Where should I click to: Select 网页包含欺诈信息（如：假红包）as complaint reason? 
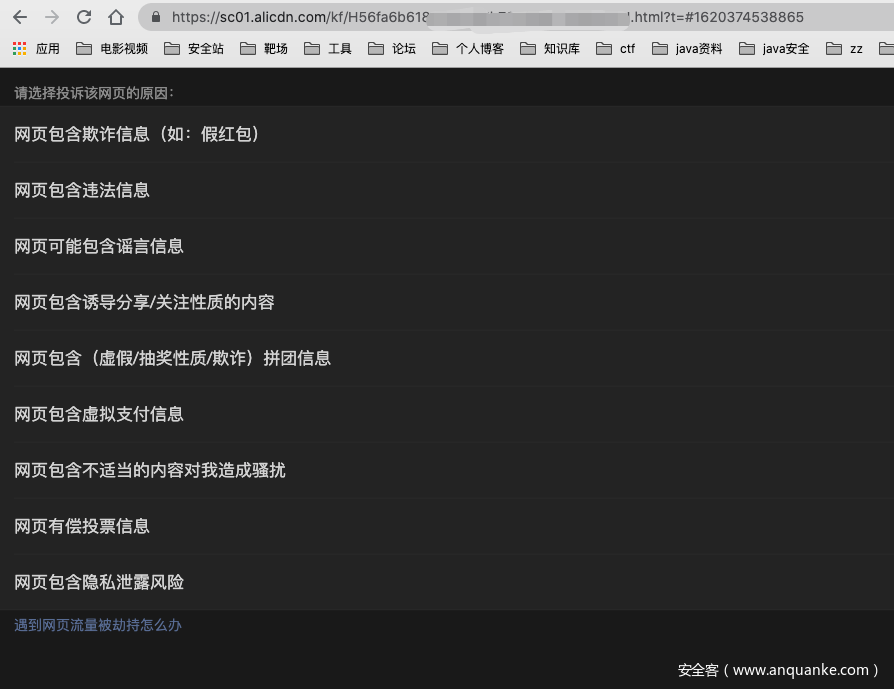(x=135, y=134)
